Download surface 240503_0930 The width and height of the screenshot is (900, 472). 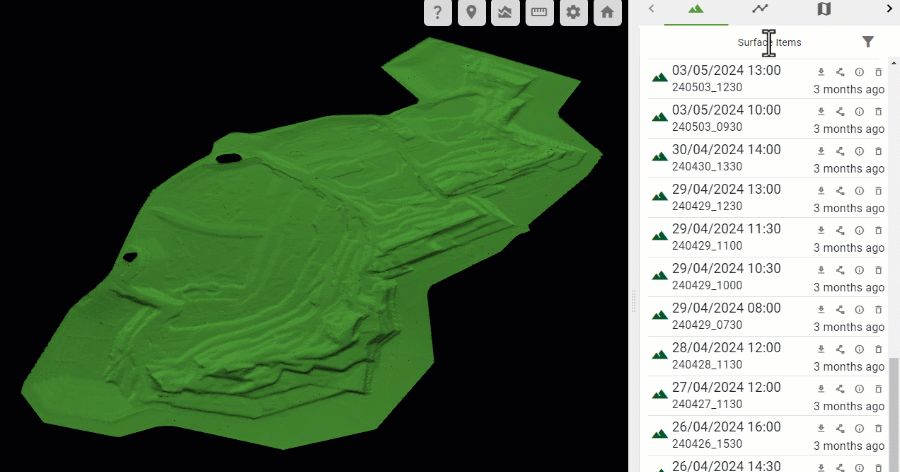[821, 111]
